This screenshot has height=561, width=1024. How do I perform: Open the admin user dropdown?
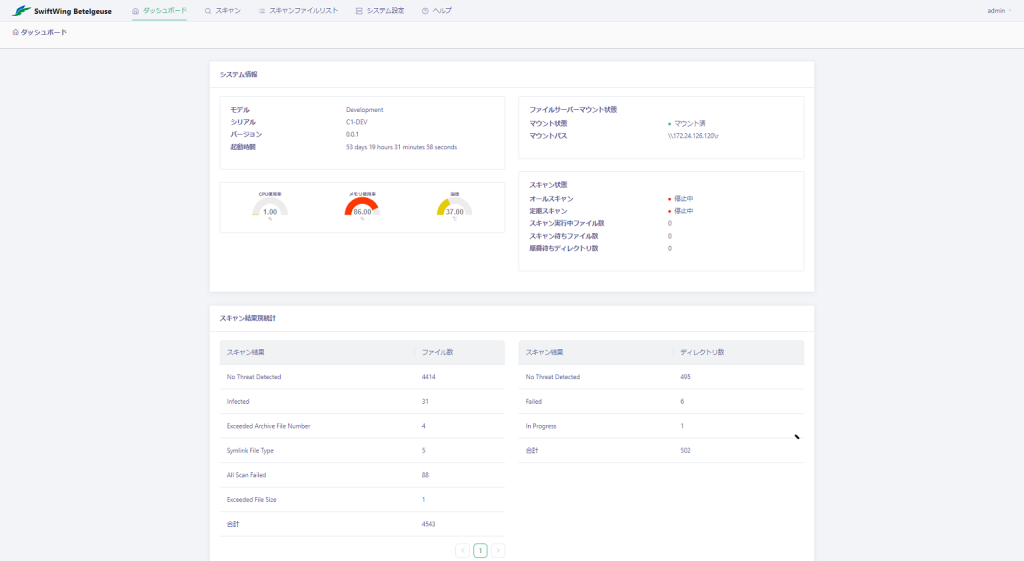coord(999,10)
